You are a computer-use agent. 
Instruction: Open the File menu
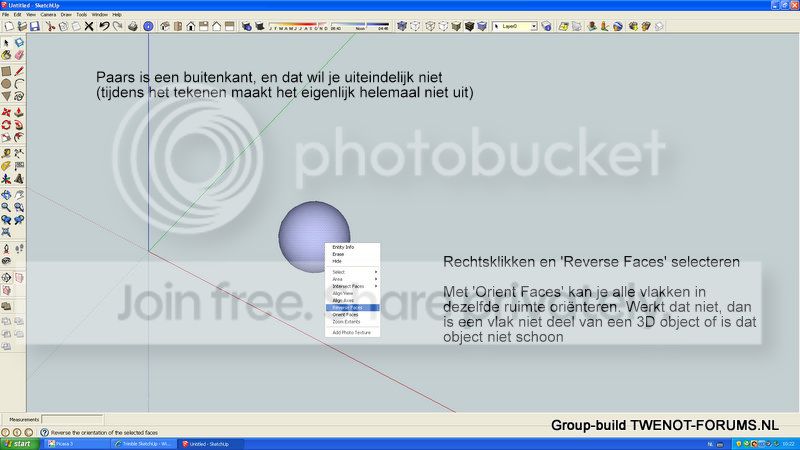pos(5,15)
